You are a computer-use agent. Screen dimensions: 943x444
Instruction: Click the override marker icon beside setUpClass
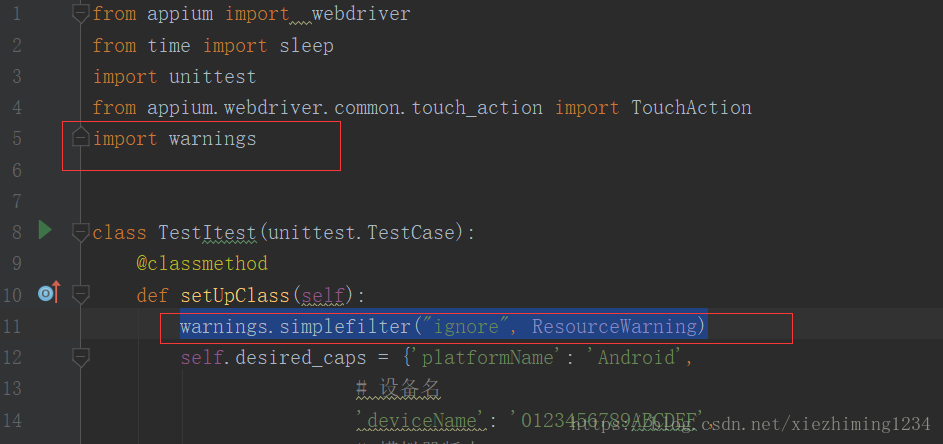[x=48, y=293]
